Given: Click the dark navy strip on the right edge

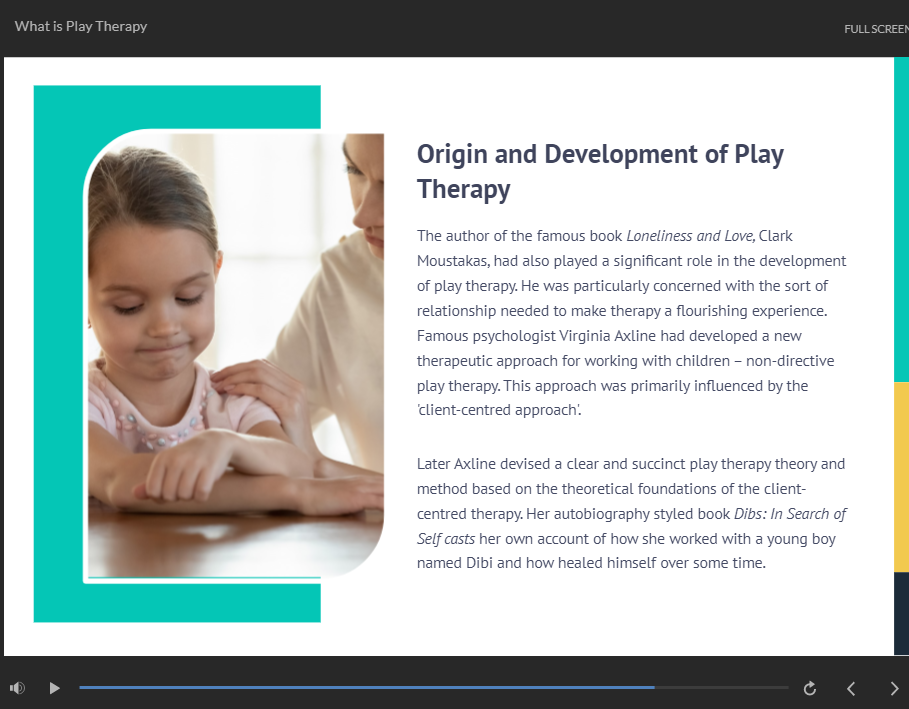Looking at the screenshot, I should point(901,613).
